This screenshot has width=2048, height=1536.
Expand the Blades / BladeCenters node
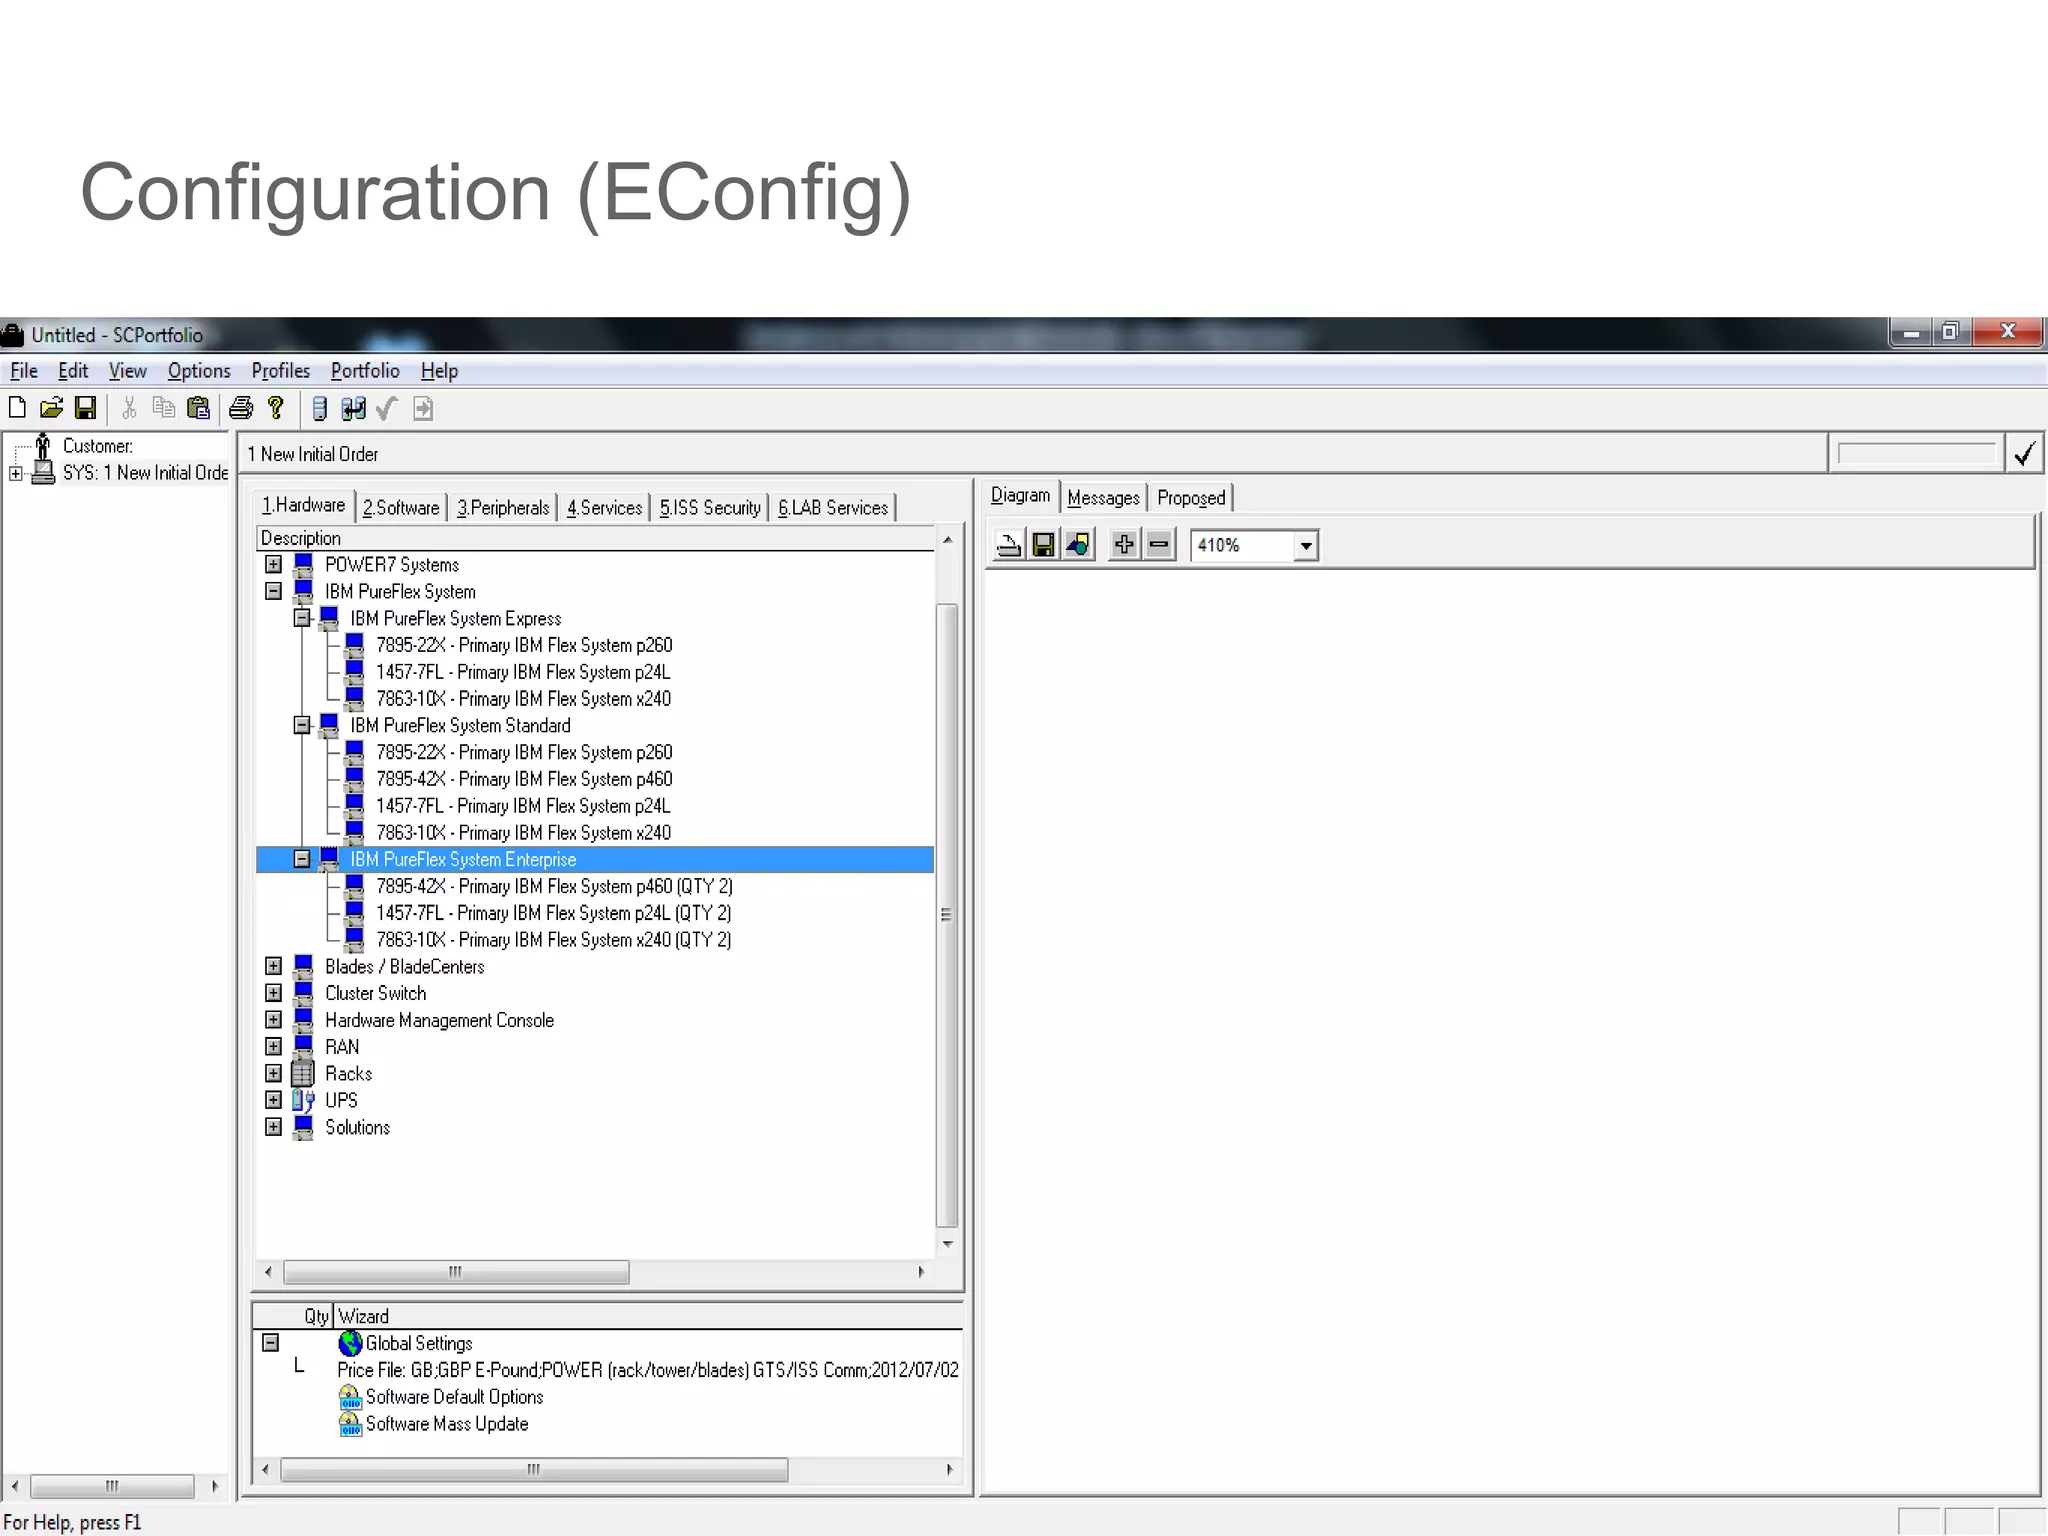[x=273, y=966]
